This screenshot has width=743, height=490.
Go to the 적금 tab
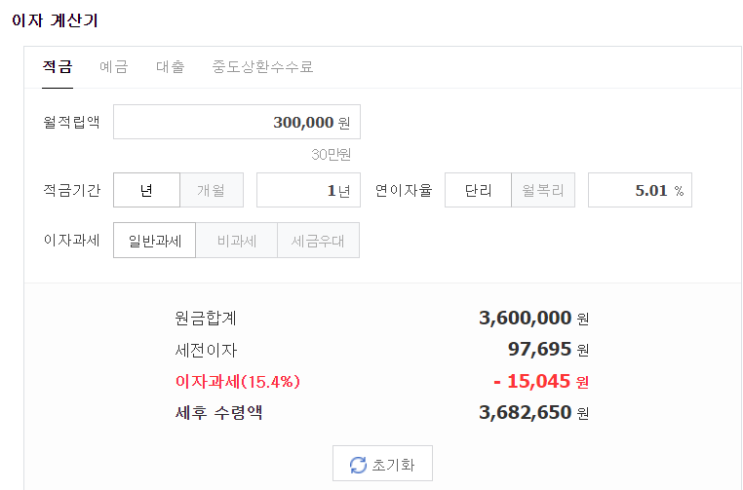coord(57,67)
